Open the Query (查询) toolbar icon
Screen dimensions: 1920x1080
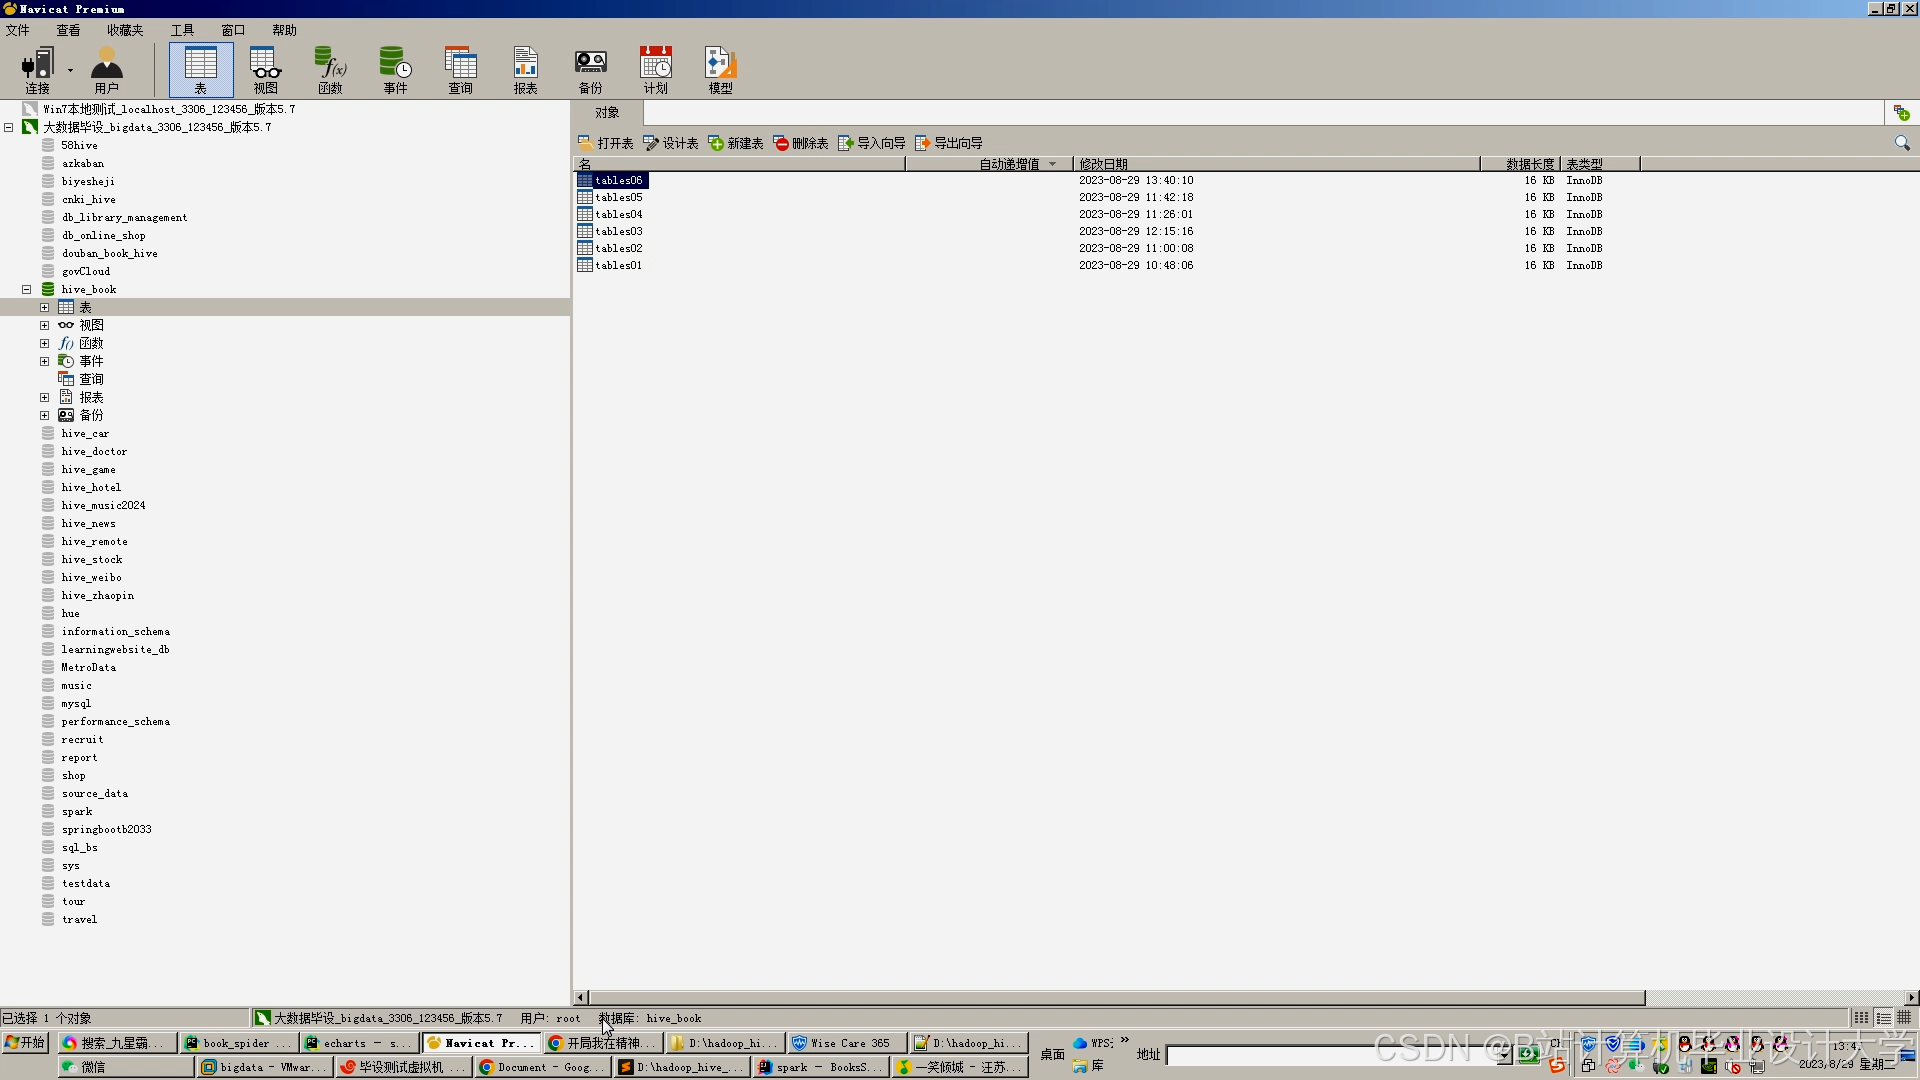coord(460,69)
